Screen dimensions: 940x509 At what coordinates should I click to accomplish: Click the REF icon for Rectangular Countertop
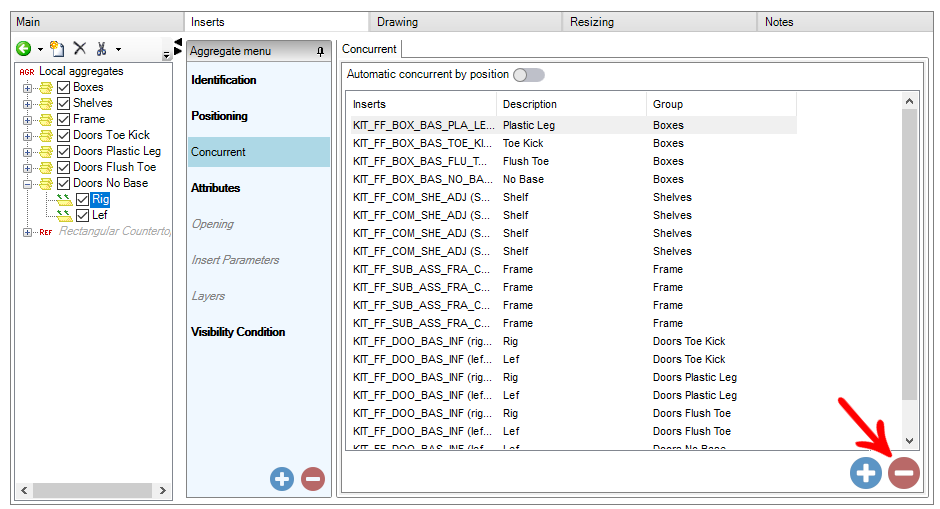click(x=46, y=232)
